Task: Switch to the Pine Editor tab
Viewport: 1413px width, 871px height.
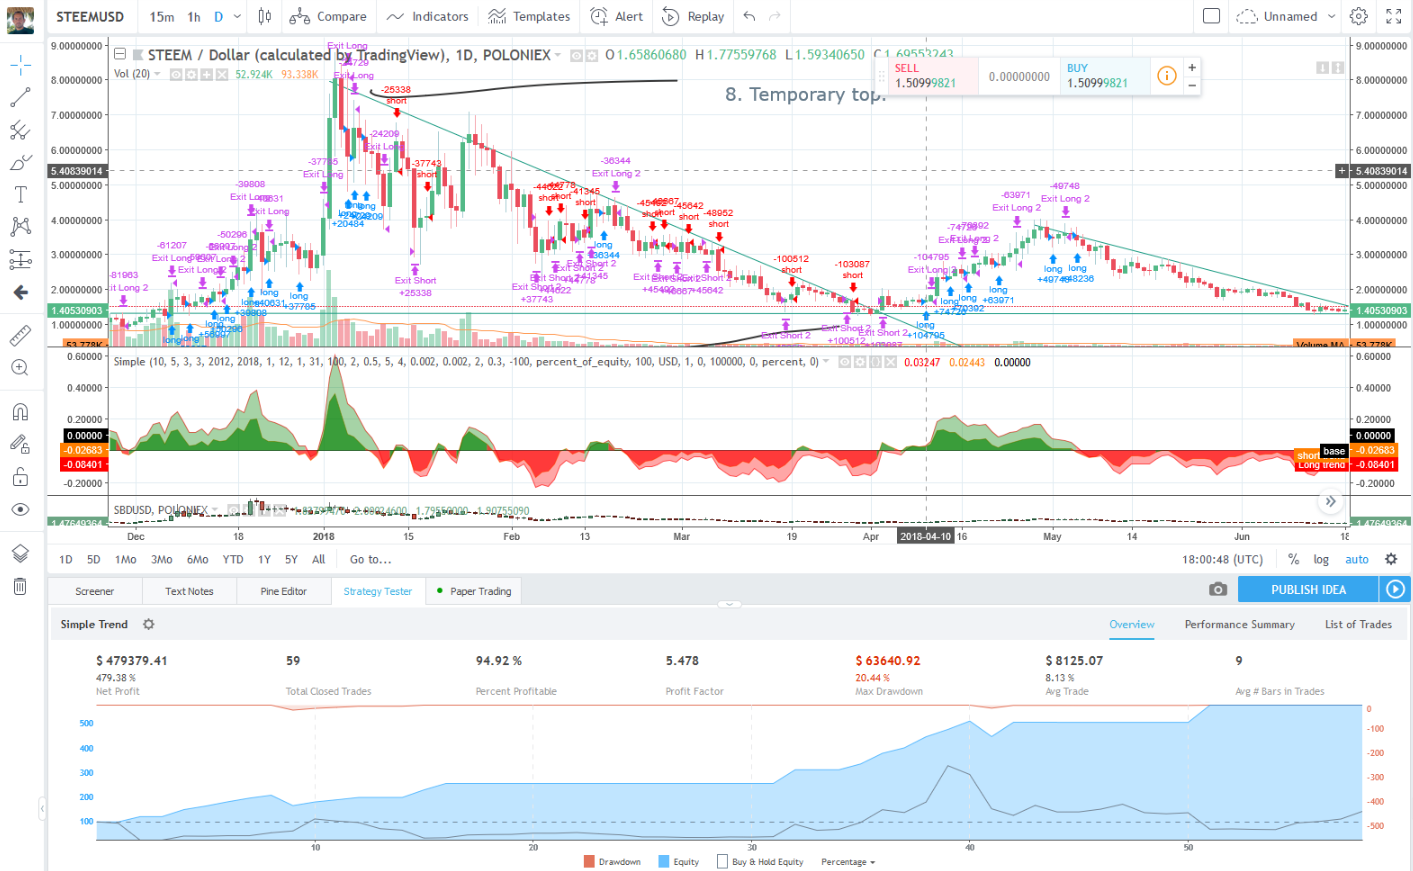Action: [x=284, y=591]
